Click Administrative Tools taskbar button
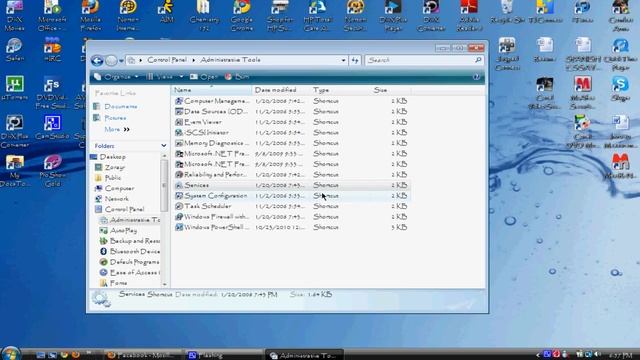This screenshot has height=360, width=640. click(x=304, y=355)
